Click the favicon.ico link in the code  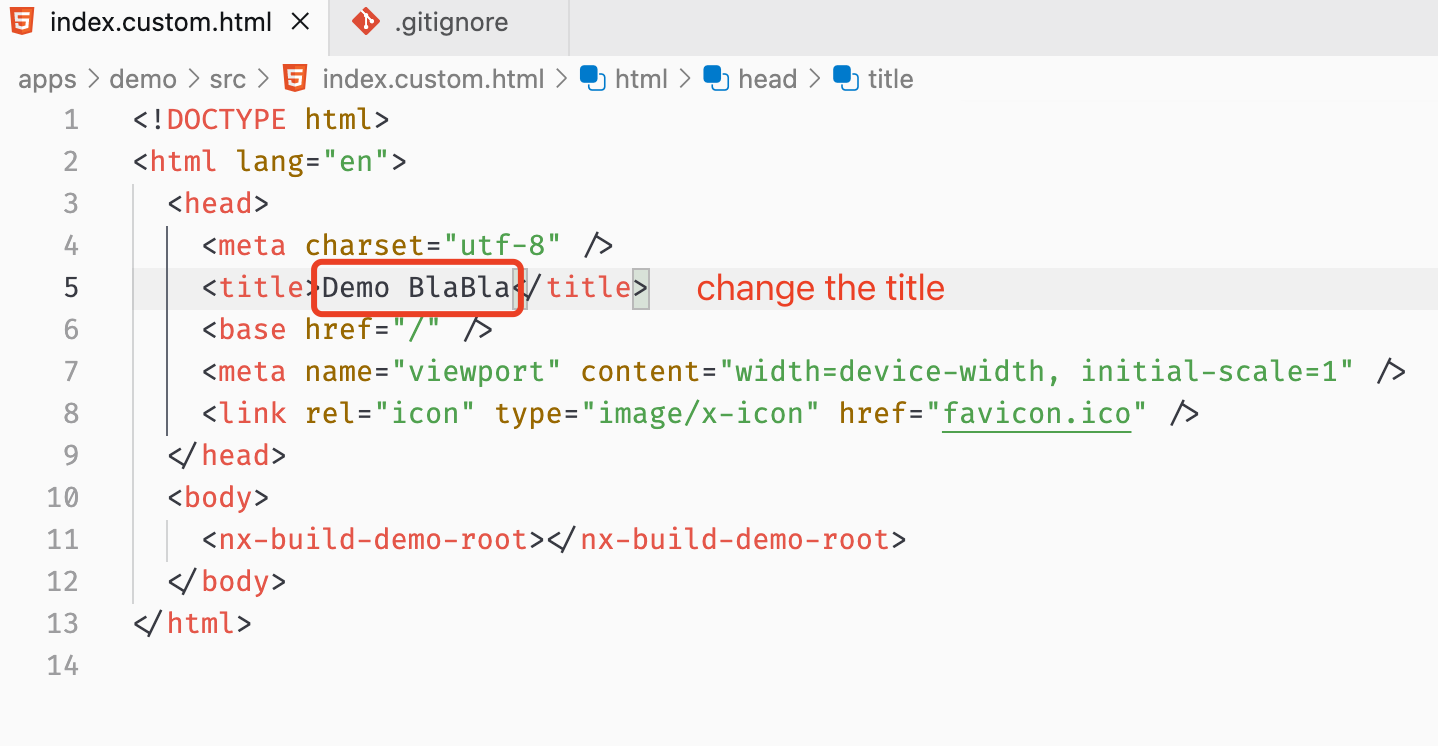1036,413
